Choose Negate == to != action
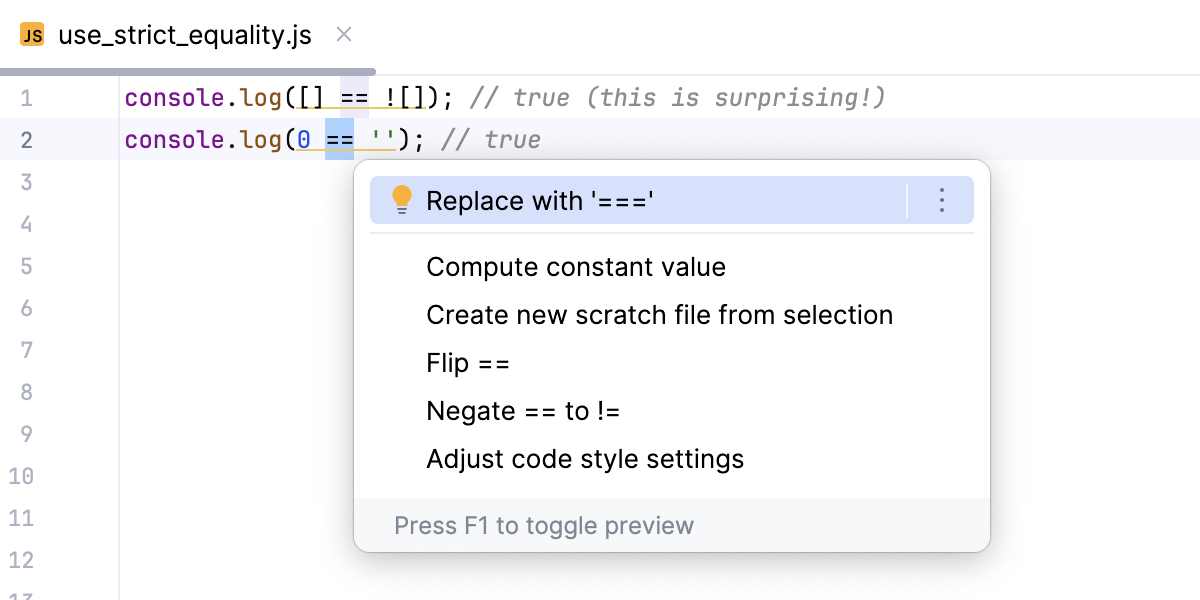The height and width of the screenshot is (600, 1200). (524, 411)
